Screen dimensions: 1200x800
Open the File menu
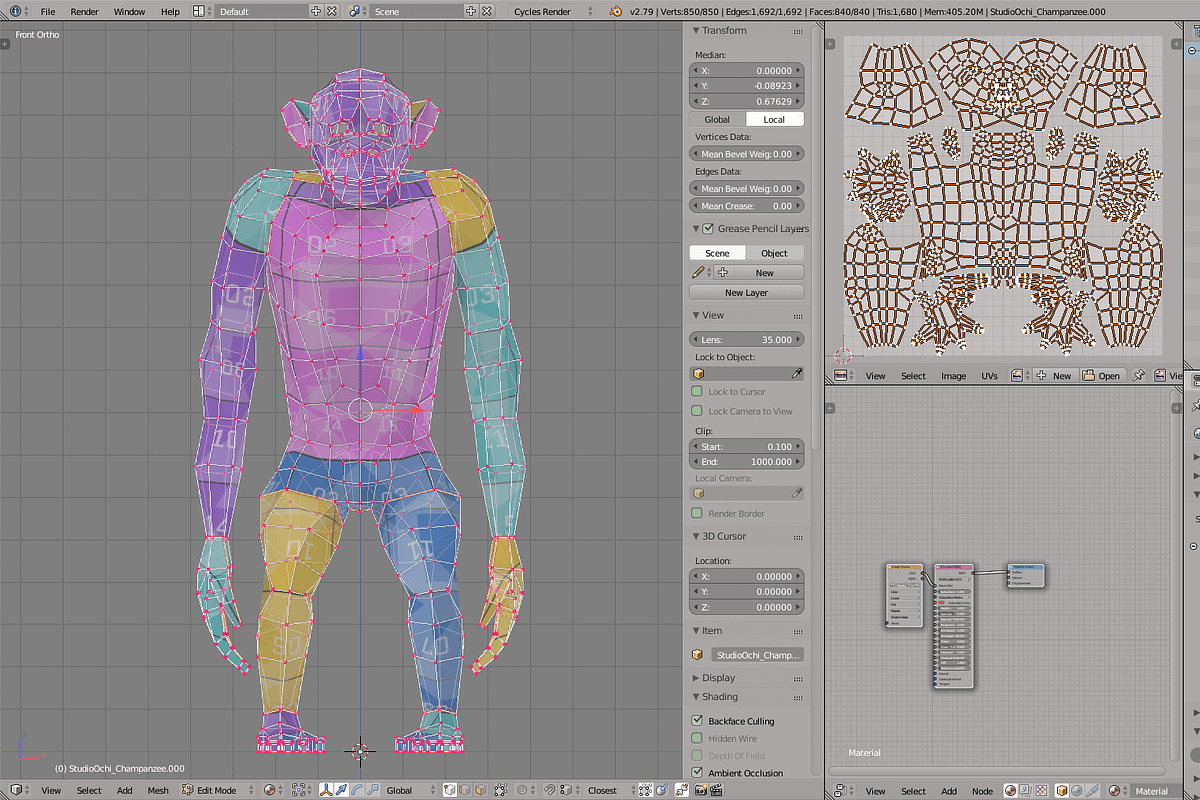pos(47,11)
